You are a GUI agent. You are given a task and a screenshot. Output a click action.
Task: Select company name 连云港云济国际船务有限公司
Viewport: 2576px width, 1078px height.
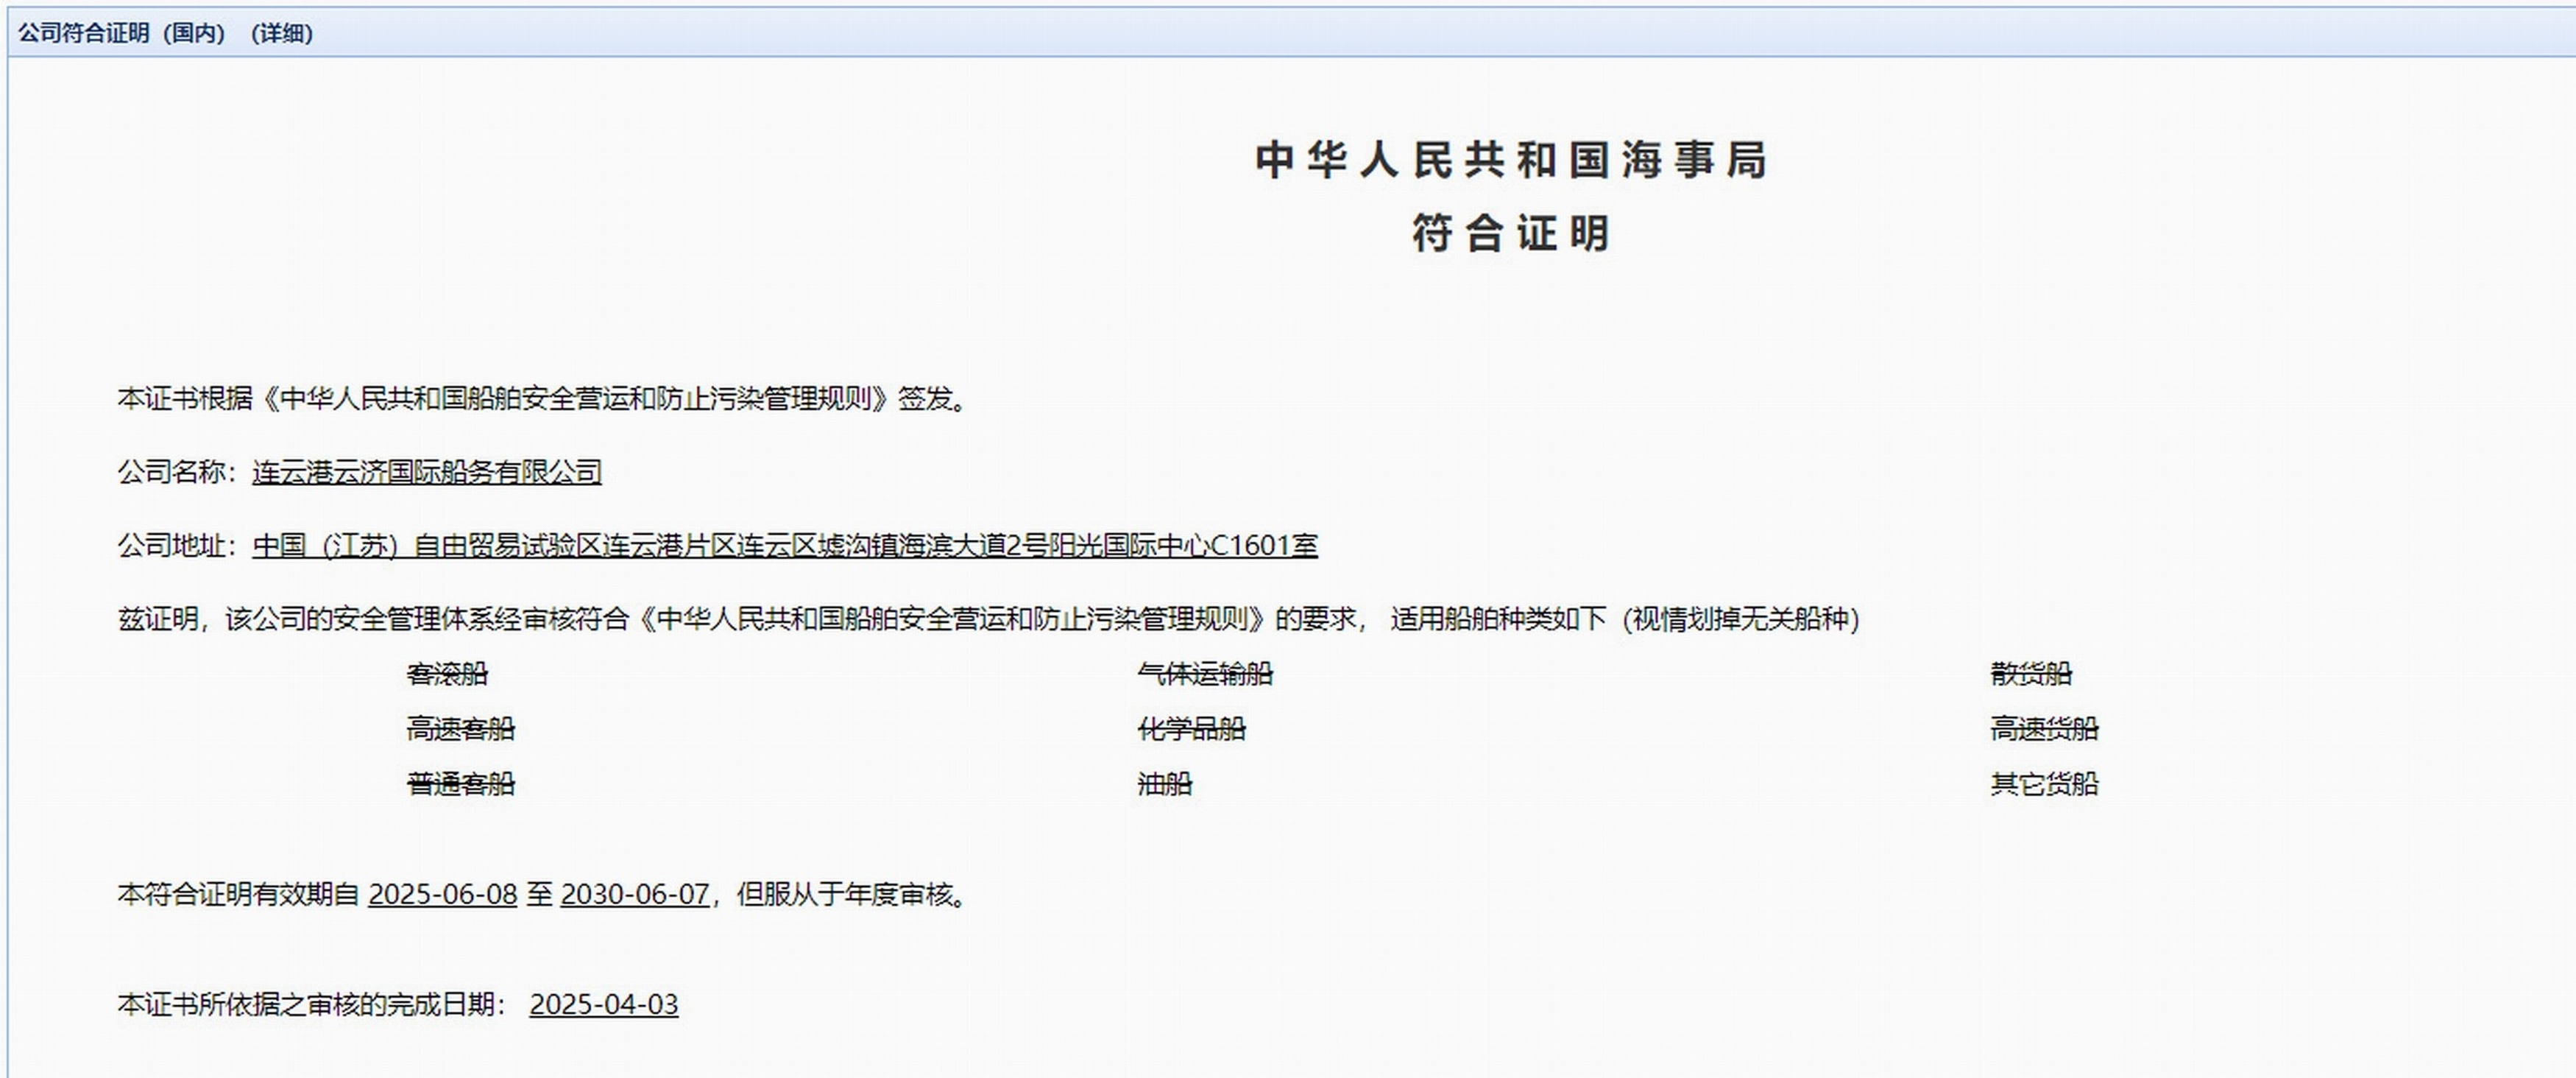[x=427, y=472]
